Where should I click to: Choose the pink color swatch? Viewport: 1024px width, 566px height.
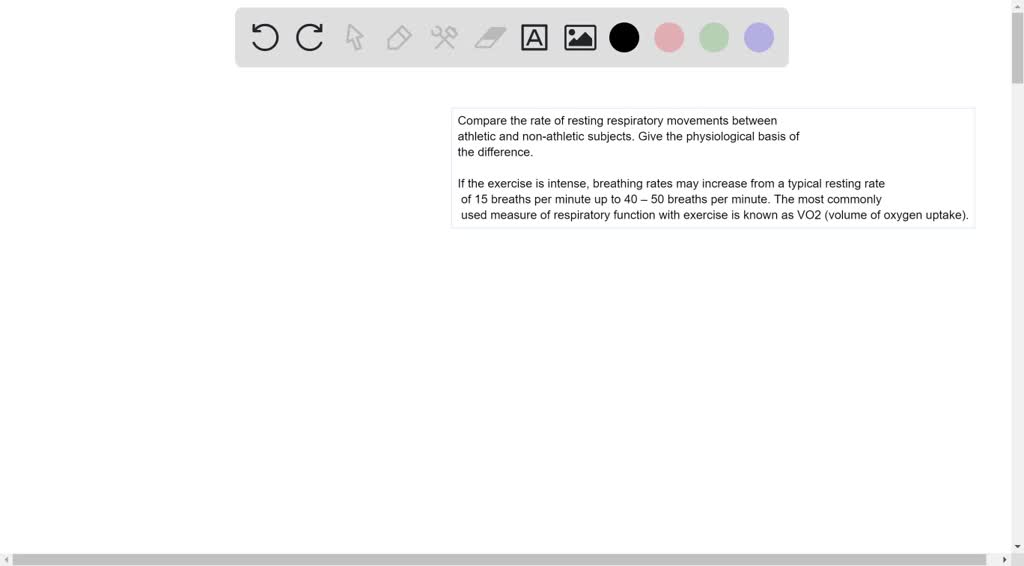coord(669,38)
